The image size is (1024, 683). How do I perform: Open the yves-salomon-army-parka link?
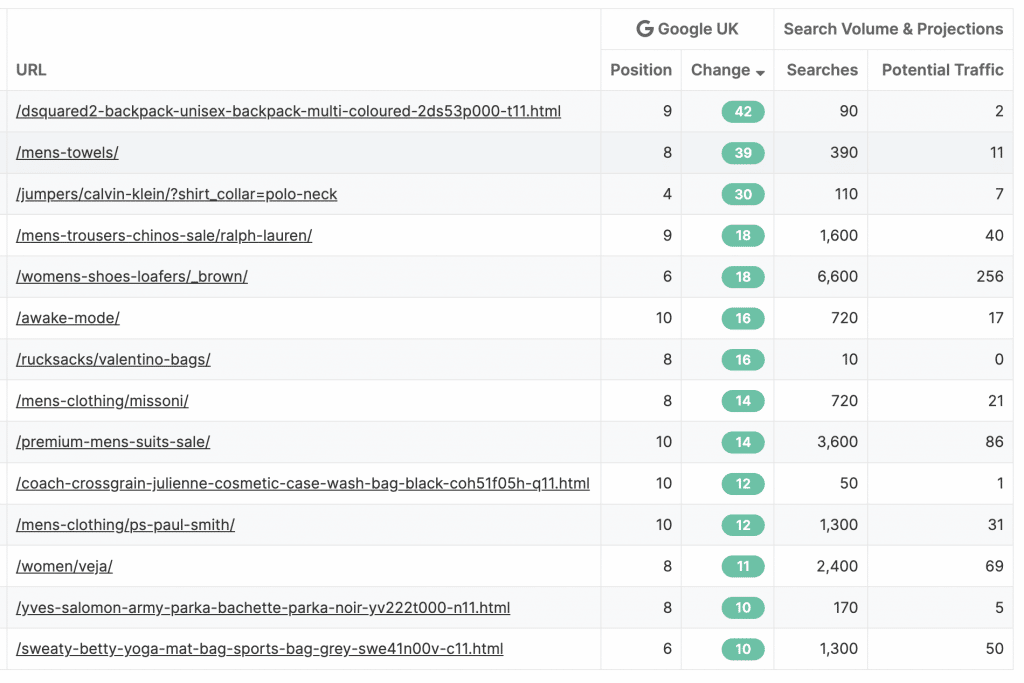click(263, 608)
